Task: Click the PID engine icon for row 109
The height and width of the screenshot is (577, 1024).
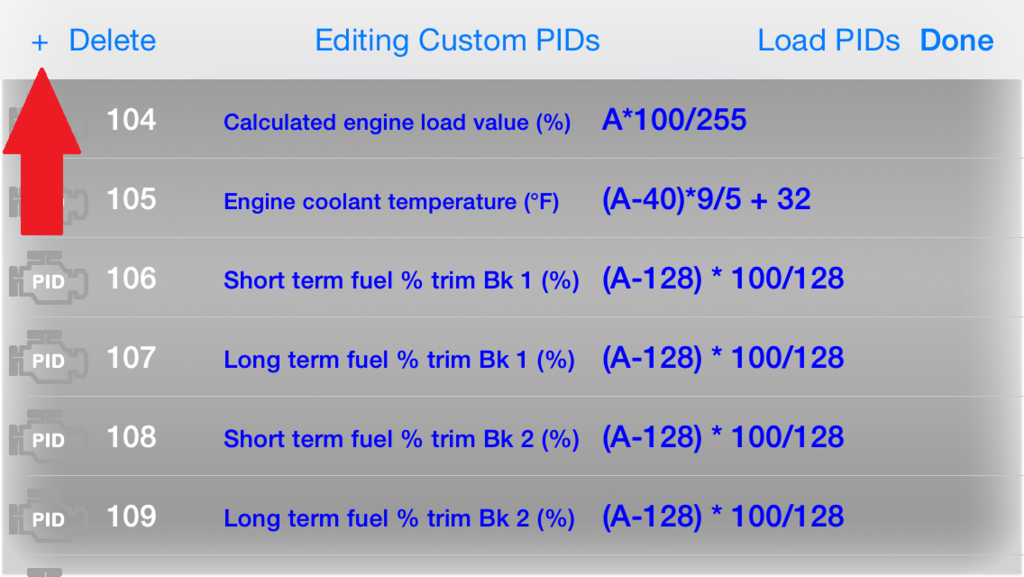Action: click(48, 516)
